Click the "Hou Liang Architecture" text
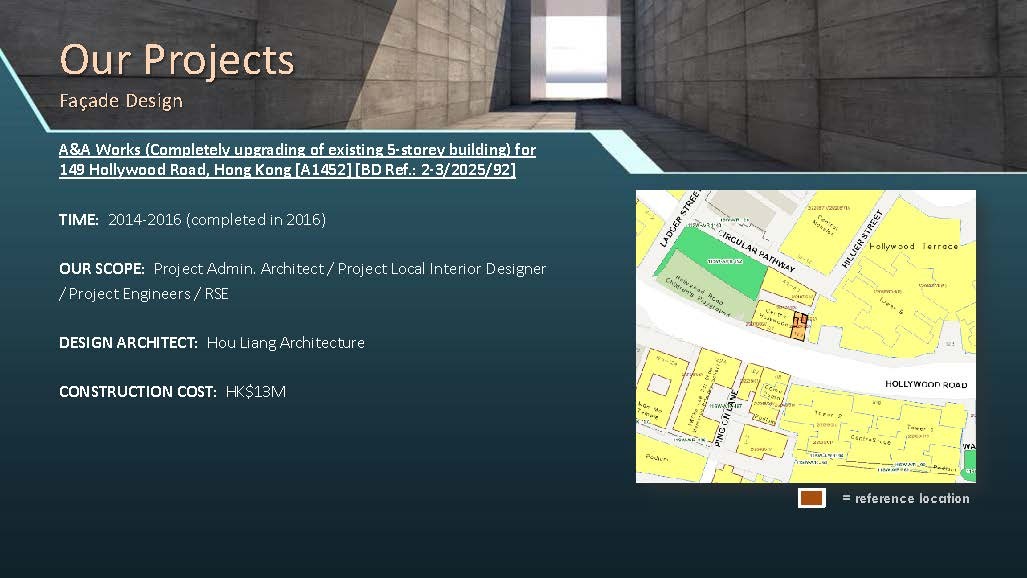 click(285, 343)
